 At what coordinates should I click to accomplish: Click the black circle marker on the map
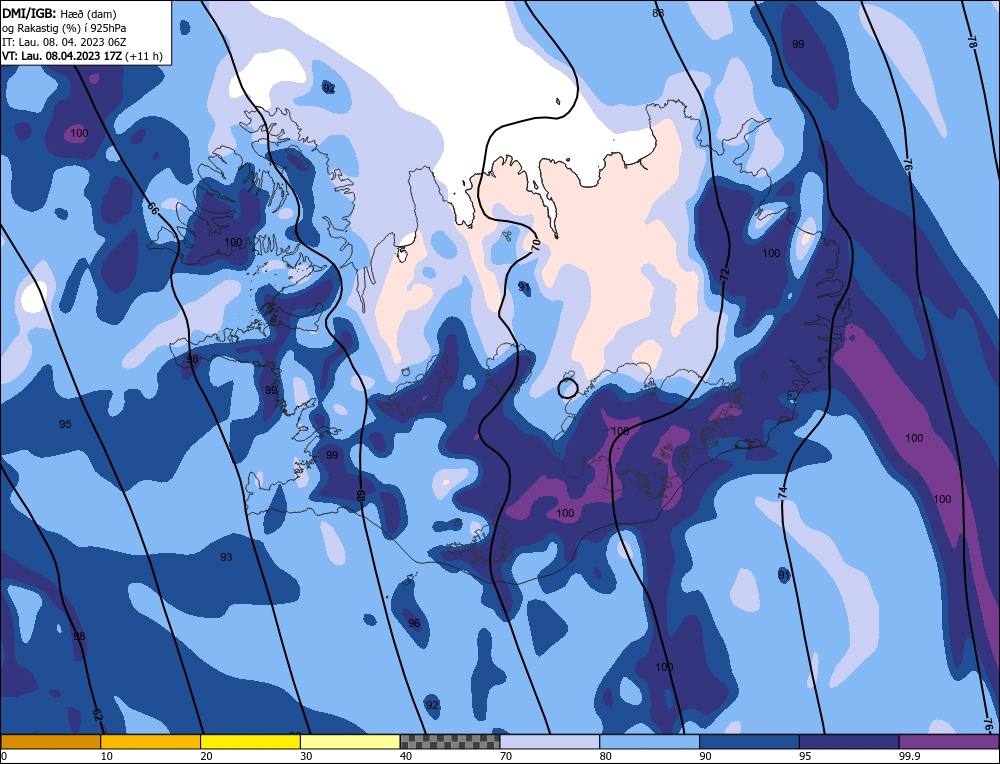click(568, 388)
